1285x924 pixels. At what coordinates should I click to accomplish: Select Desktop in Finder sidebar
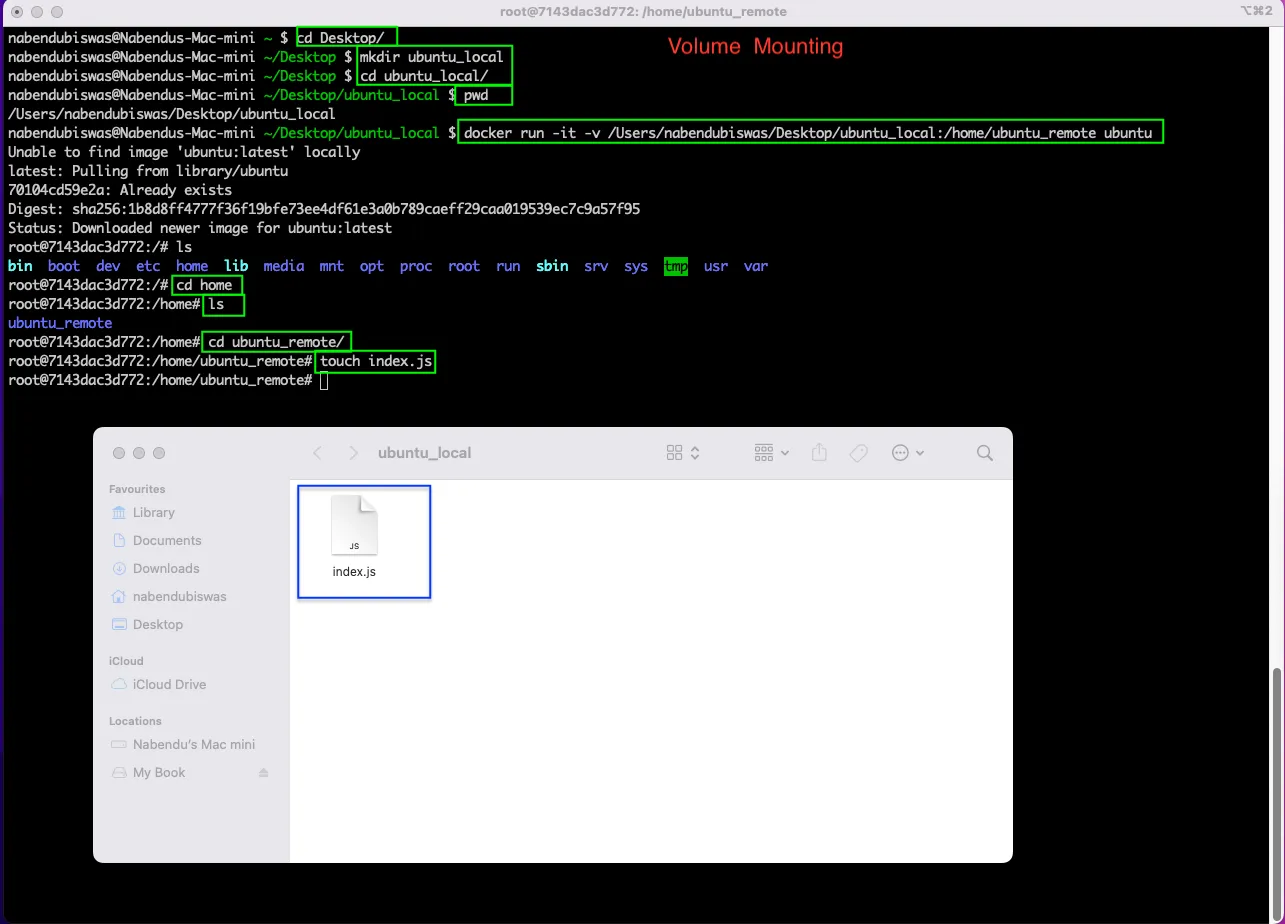click(158, 624)
